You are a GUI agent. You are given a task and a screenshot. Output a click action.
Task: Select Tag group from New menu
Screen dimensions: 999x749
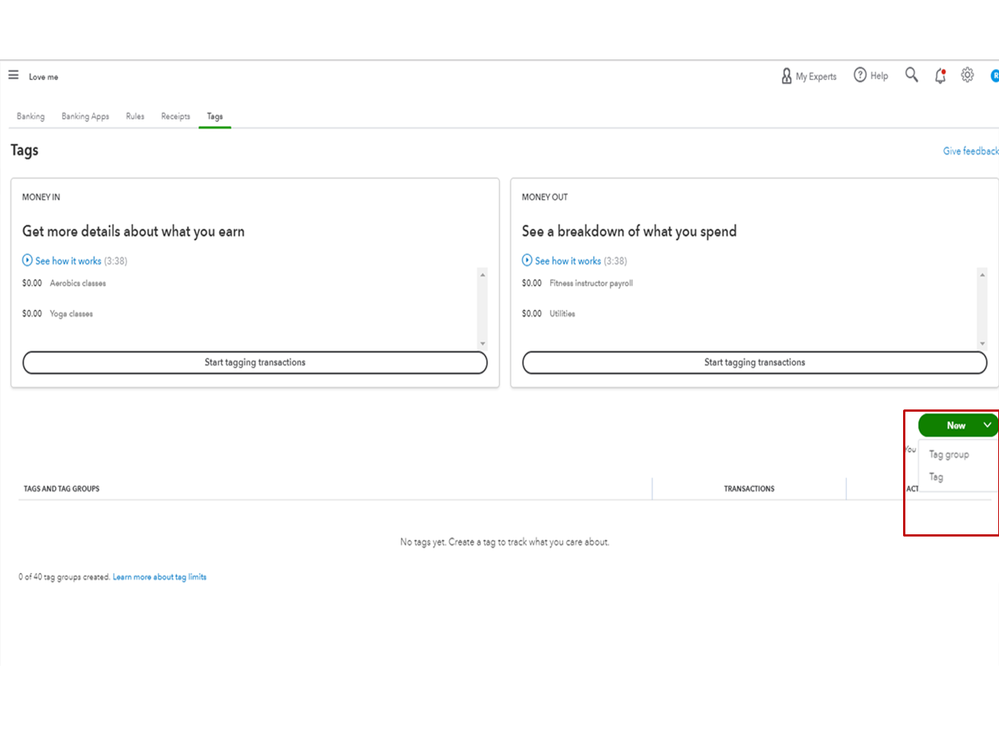949,454
